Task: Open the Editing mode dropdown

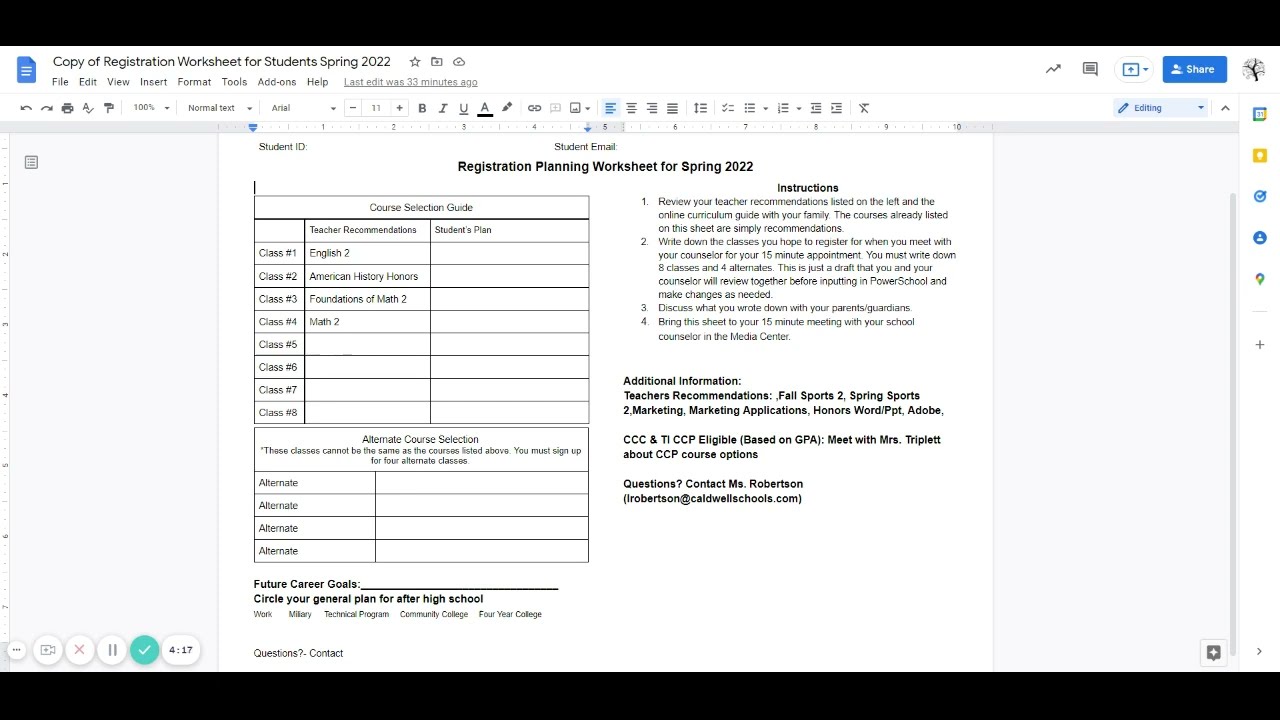Action: coord(1161,108)
